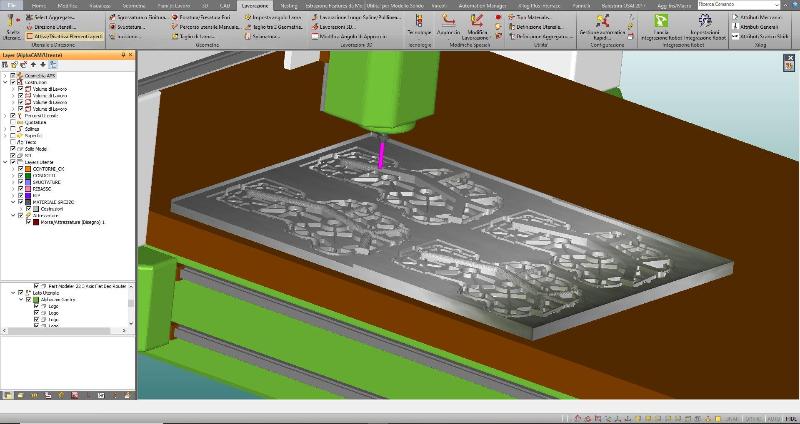Viewport: 800px width, 424px height.
Task: Open the File menu tab
Action: 12,6
